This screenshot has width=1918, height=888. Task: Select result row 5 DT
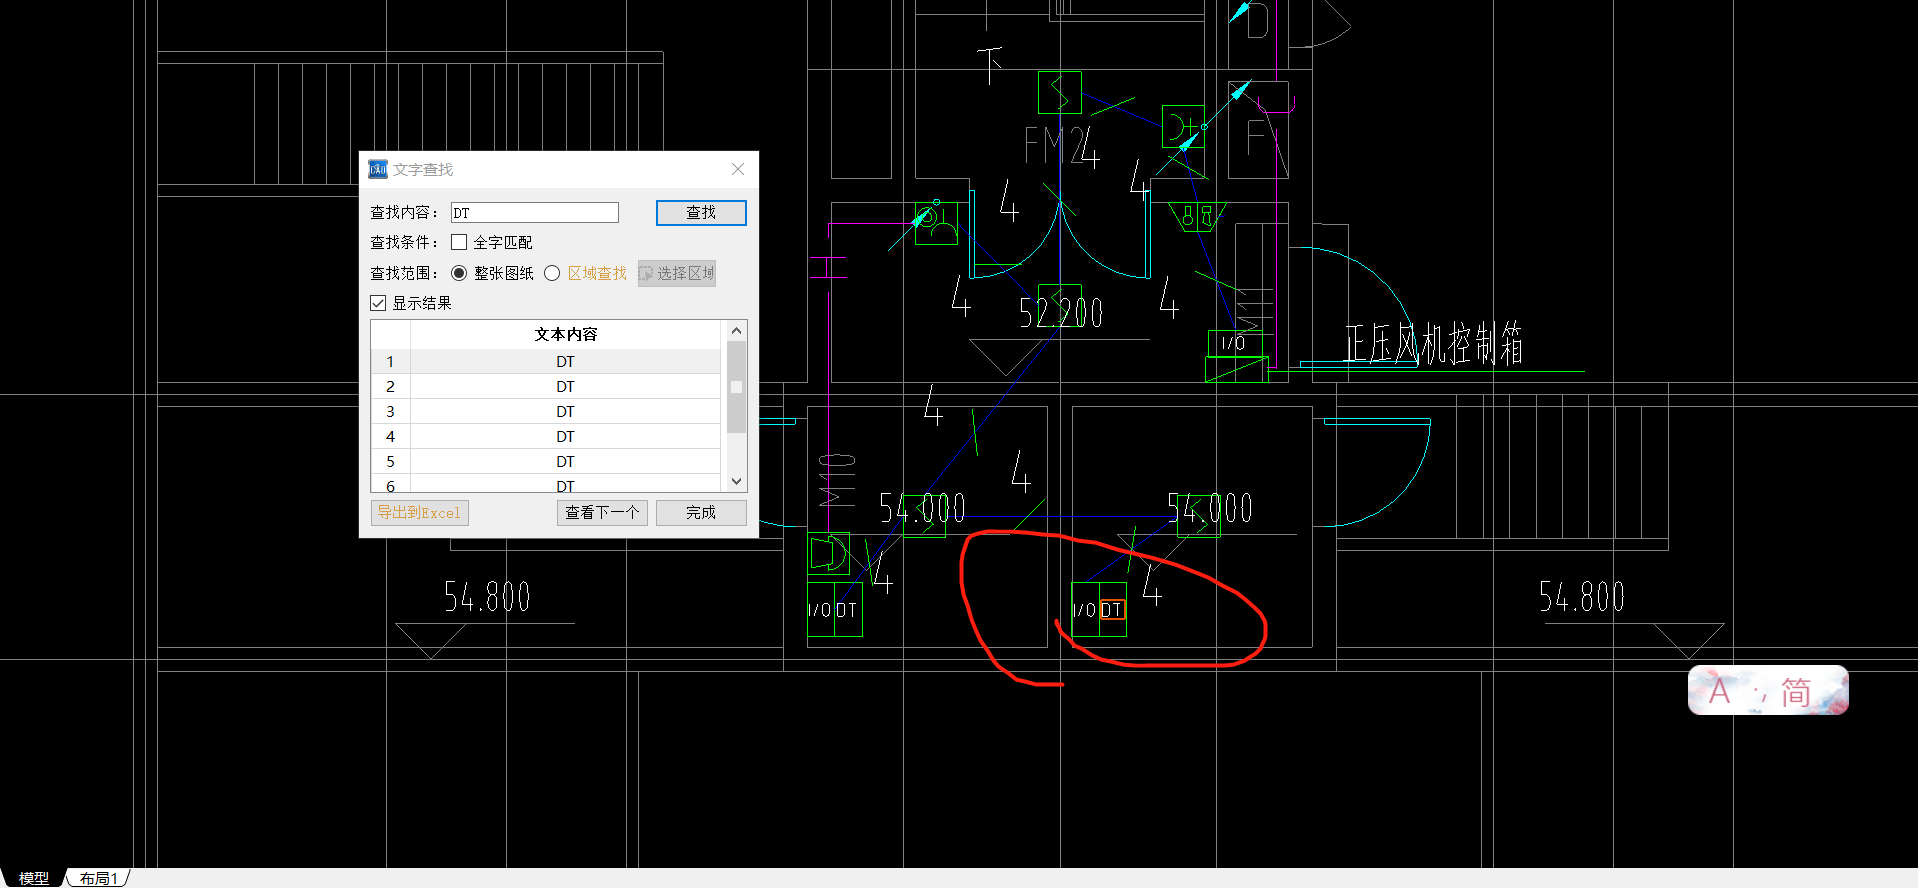click(546, 461)
